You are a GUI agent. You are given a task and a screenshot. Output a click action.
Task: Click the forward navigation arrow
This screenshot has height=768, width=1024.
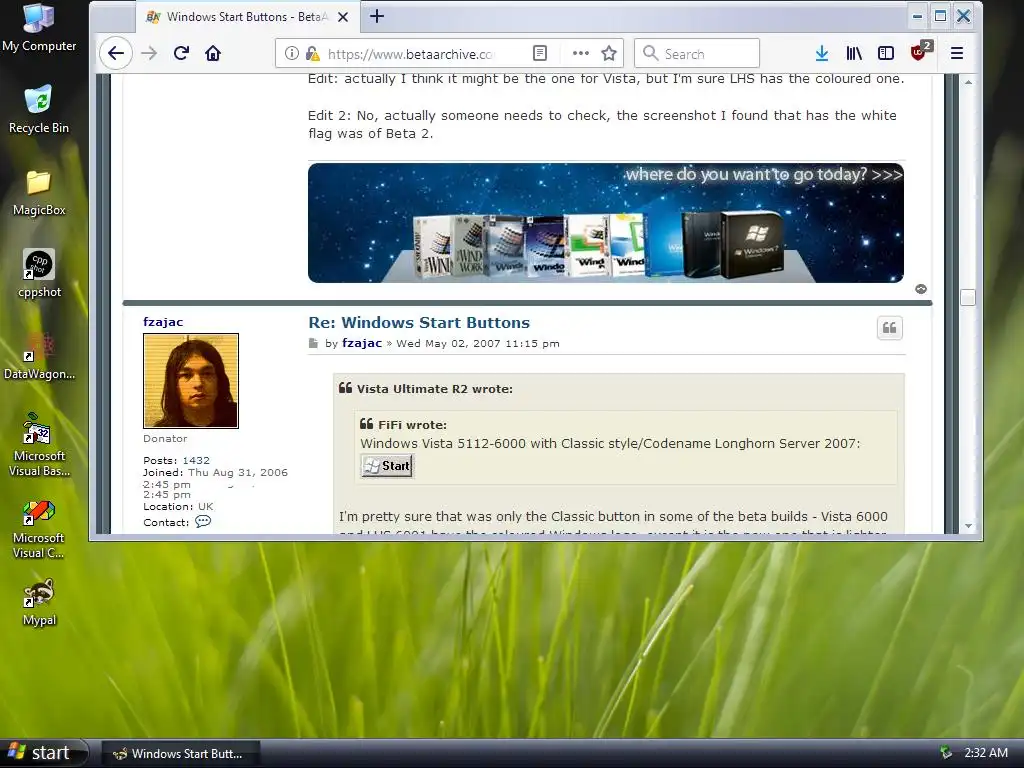150,54
